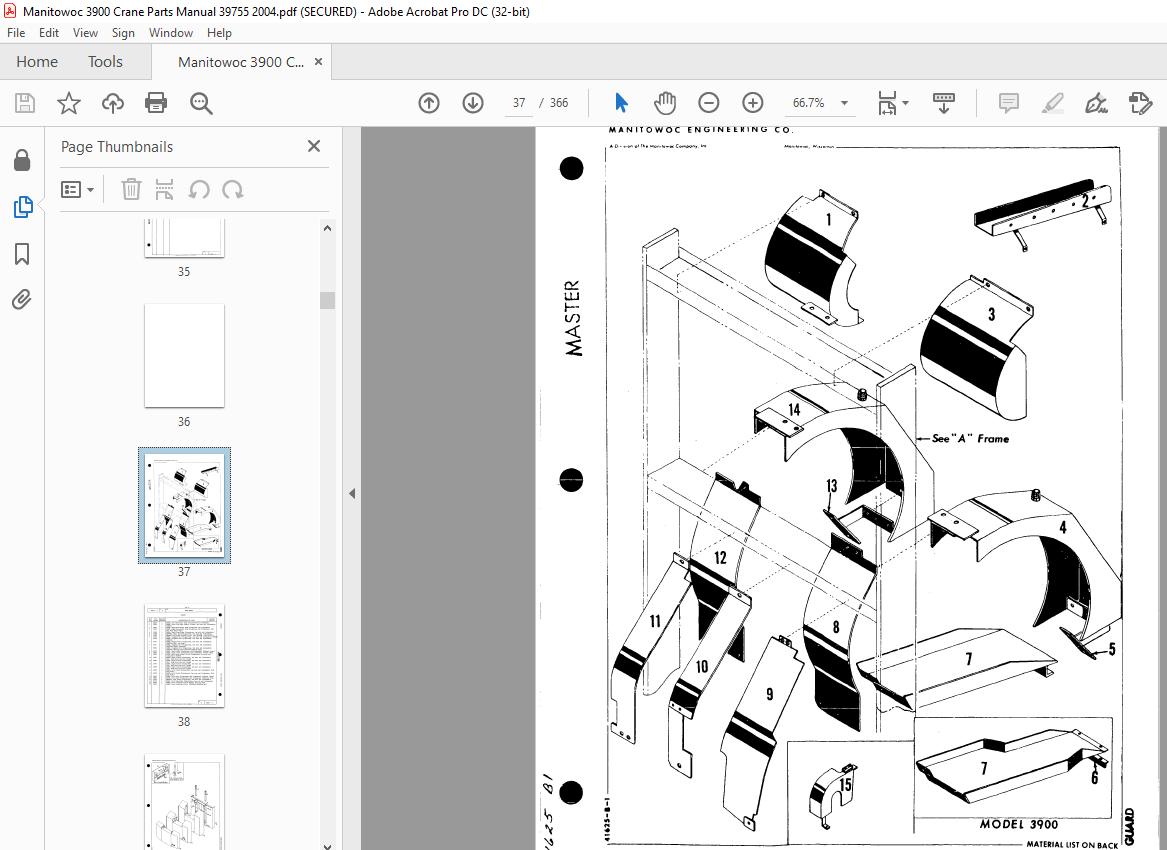
Task: Close the Manitowoc 3900 document tab
Action: point(319,62)
